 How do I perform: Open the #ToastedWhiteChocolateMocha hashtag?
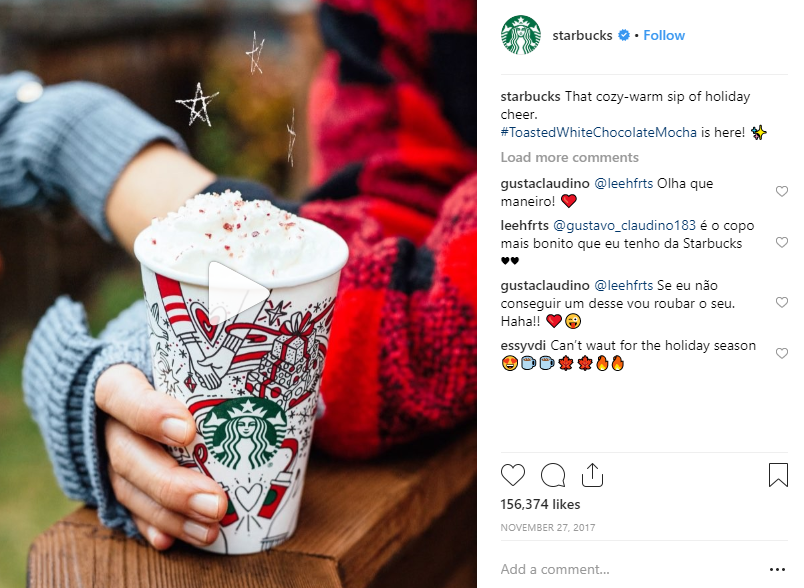click(x=598, y=132)
